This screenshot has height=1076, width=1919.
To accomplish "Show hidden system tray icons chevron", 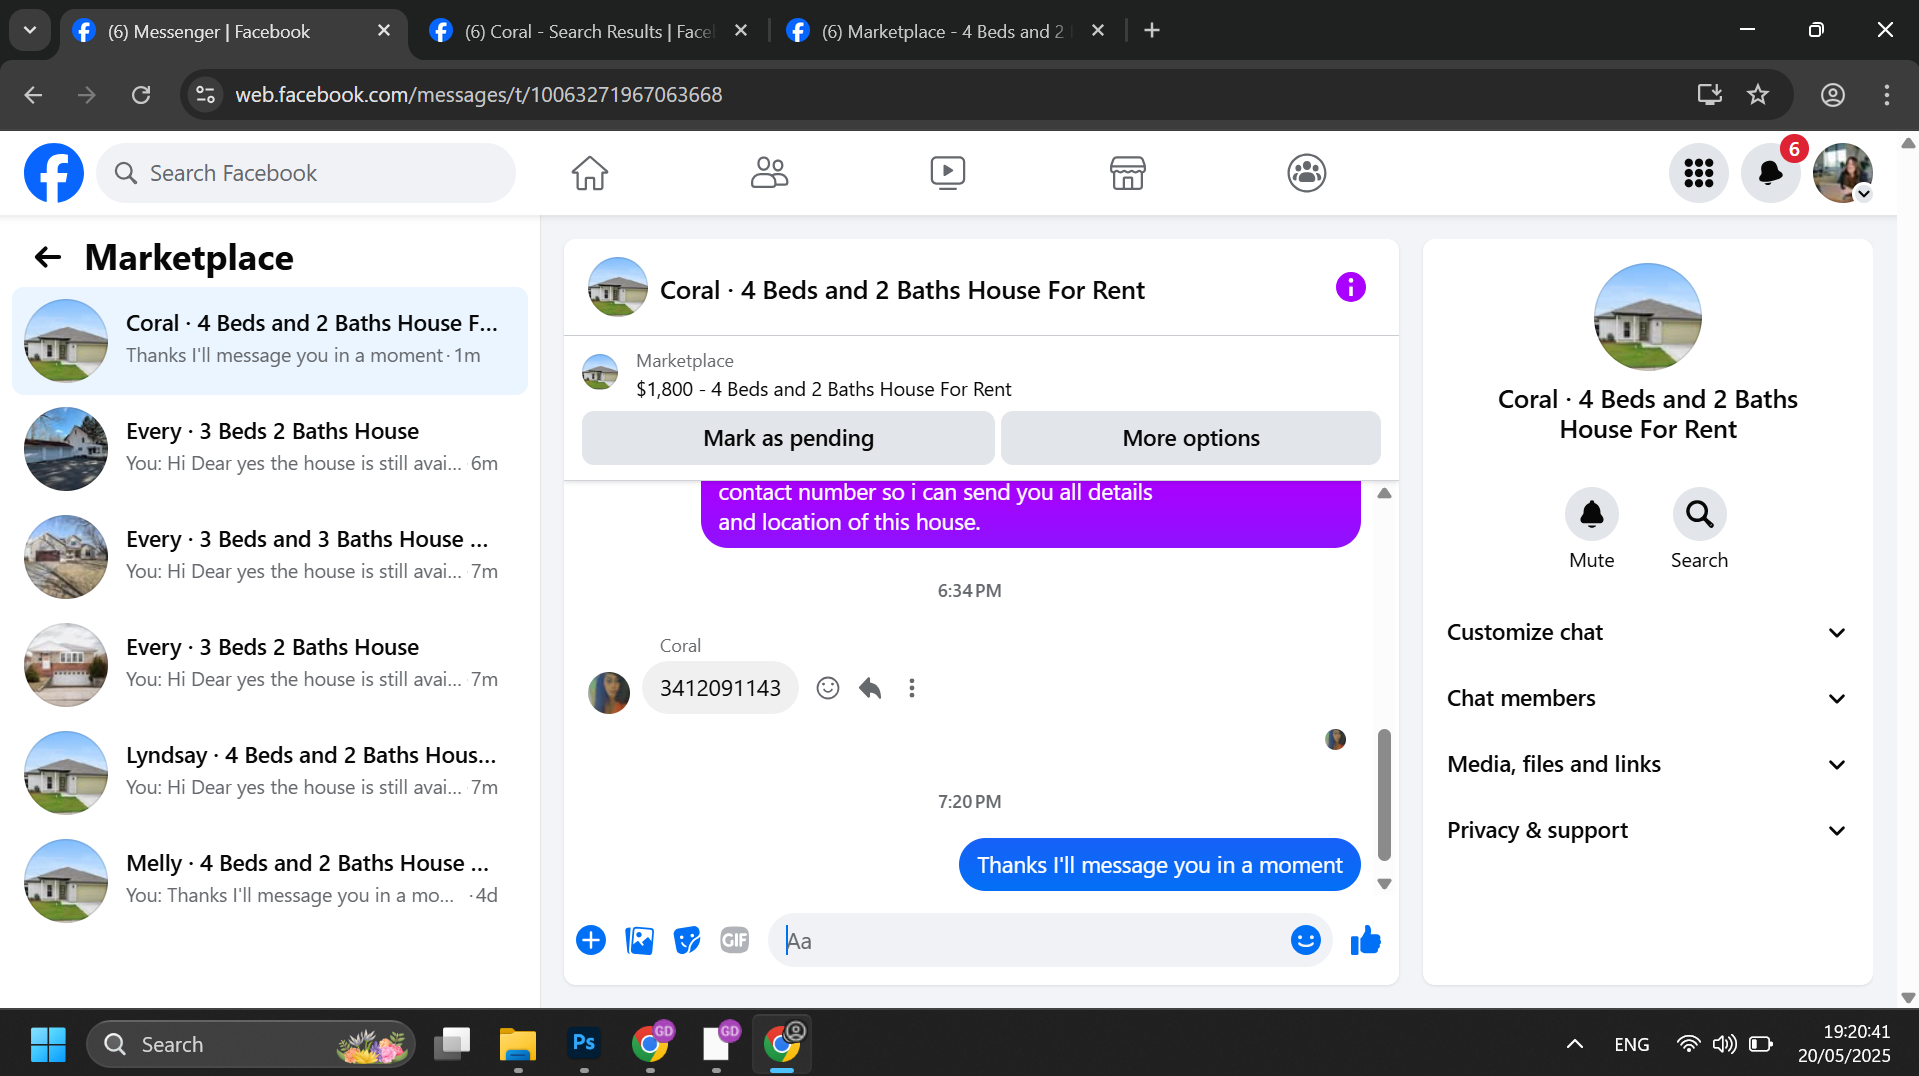I will tap(1574, 1044).
